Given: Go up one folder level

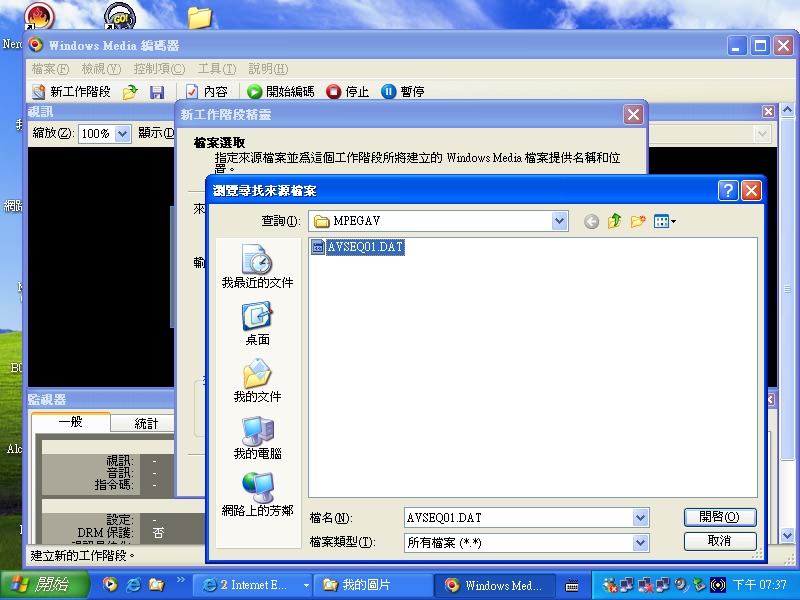Looking at the screenshot, I should pos(614,221).
